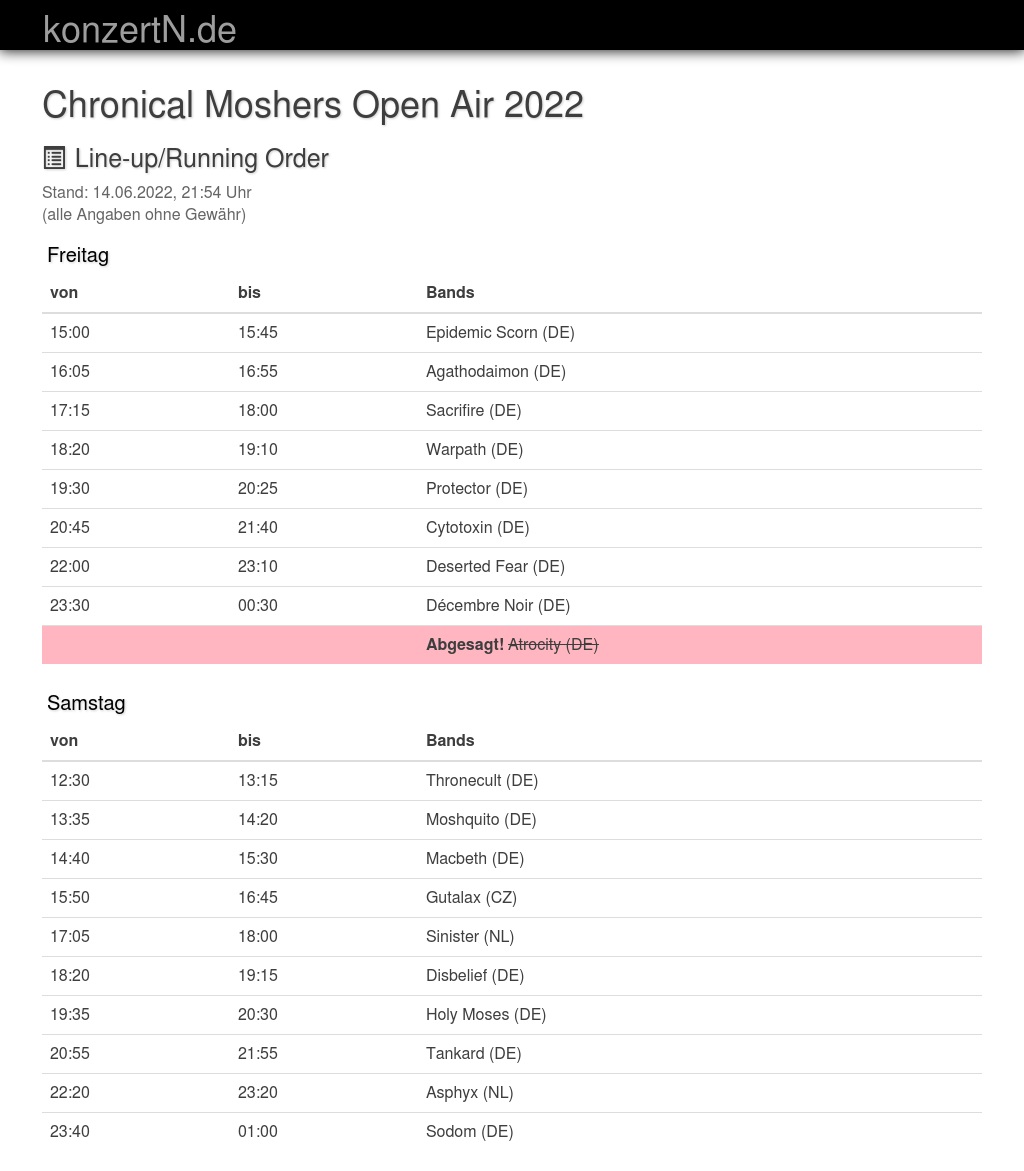Click the Freitag section heading
Viewport: 1024px width, 1171px height.
(x=78, y=255)
